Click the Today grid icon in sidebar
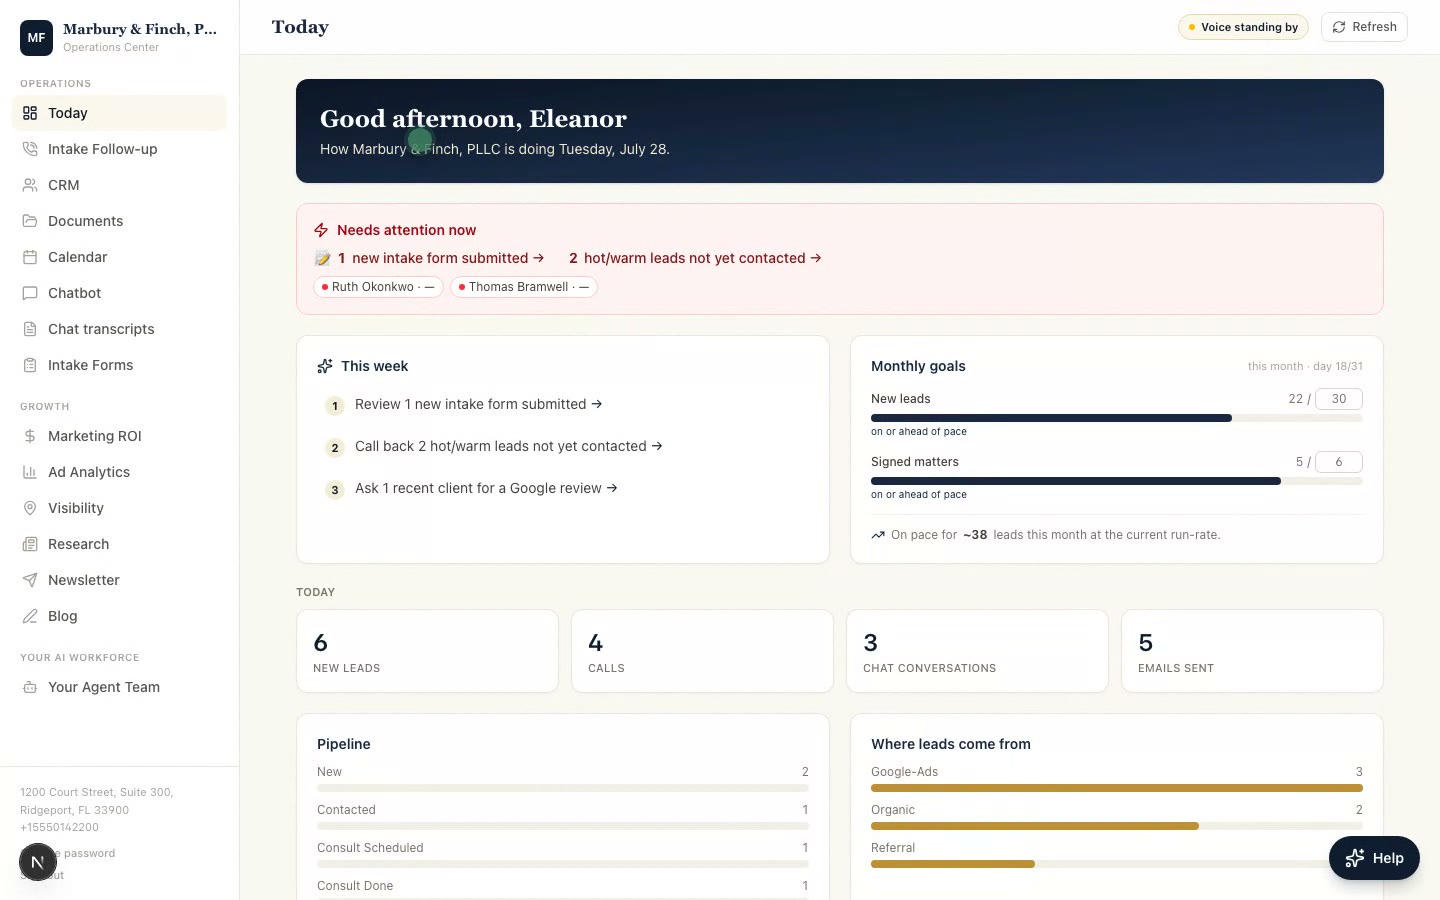This screenshot has height=900, width=1440. [x=30, y=113]
